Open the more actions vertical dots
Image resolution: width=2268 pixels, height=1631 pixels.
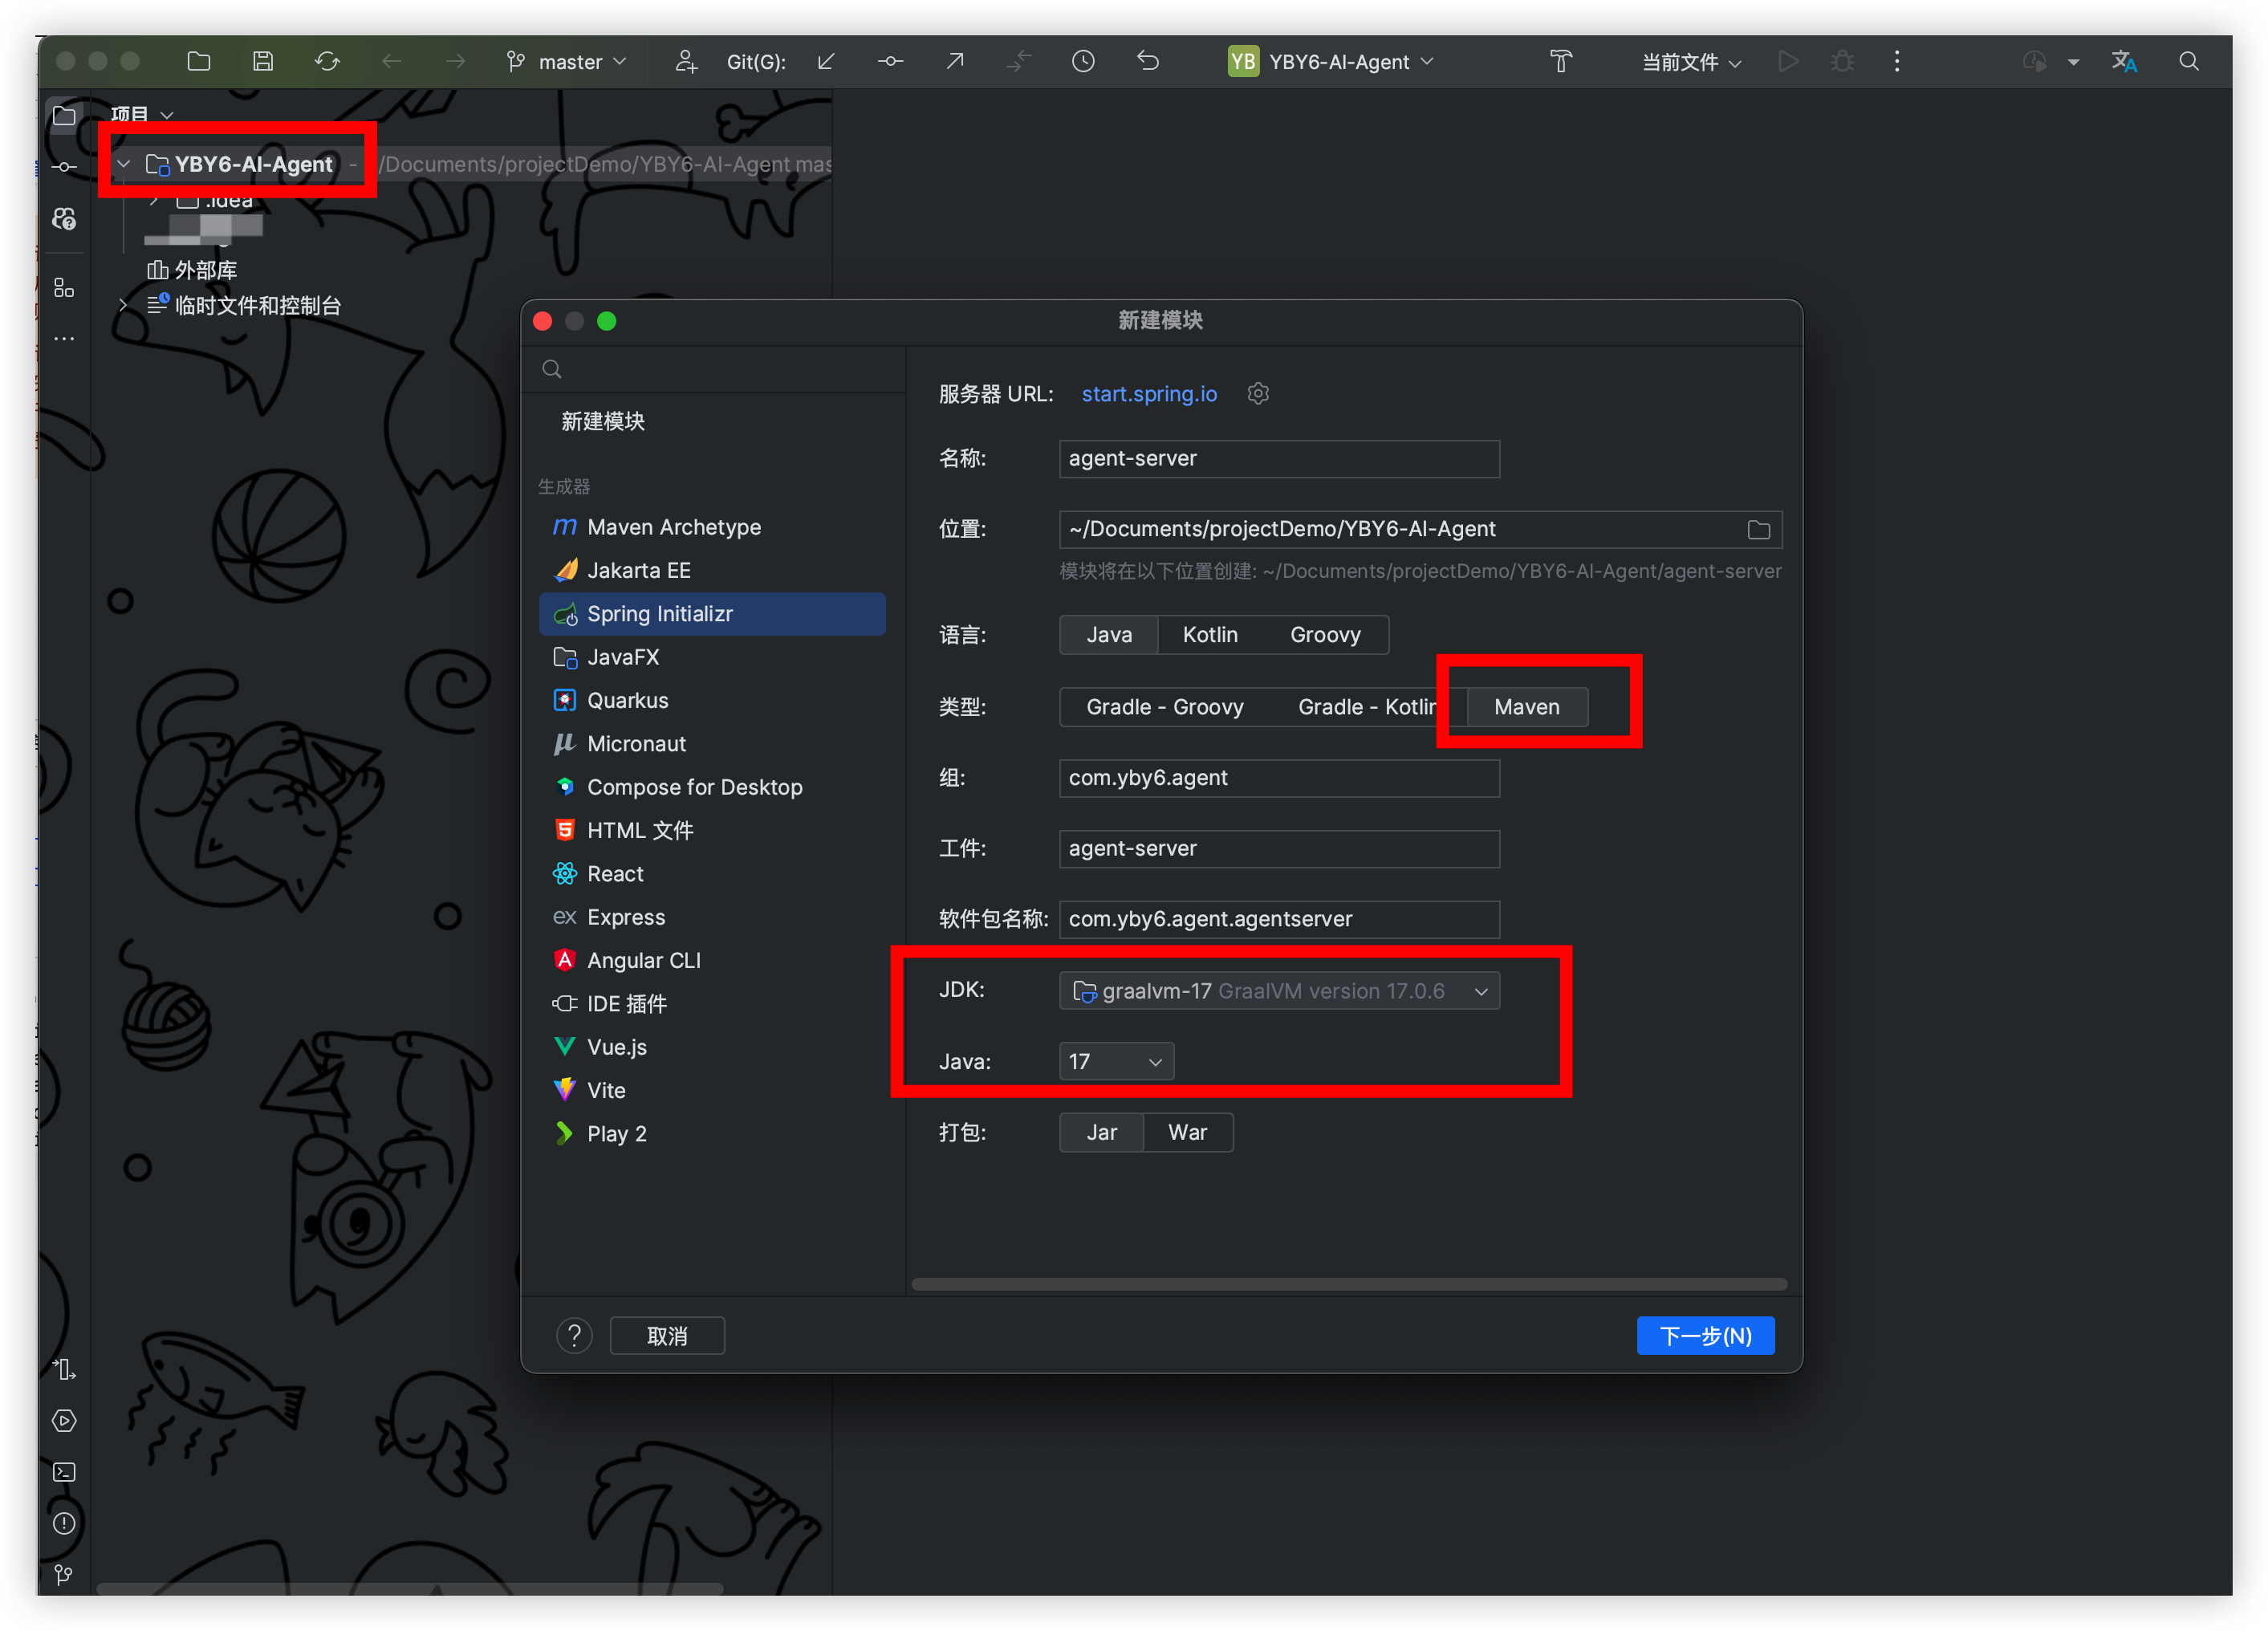click(1897, 61)
